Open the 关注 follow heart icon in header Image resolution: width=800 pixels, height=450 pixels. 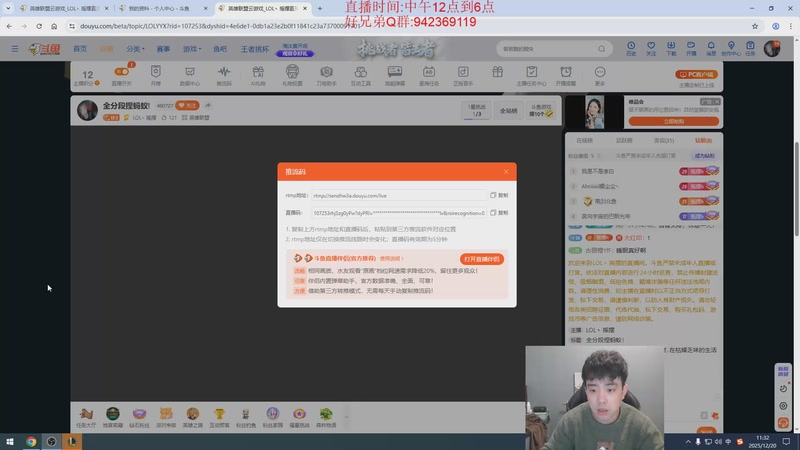click(651, 49)
